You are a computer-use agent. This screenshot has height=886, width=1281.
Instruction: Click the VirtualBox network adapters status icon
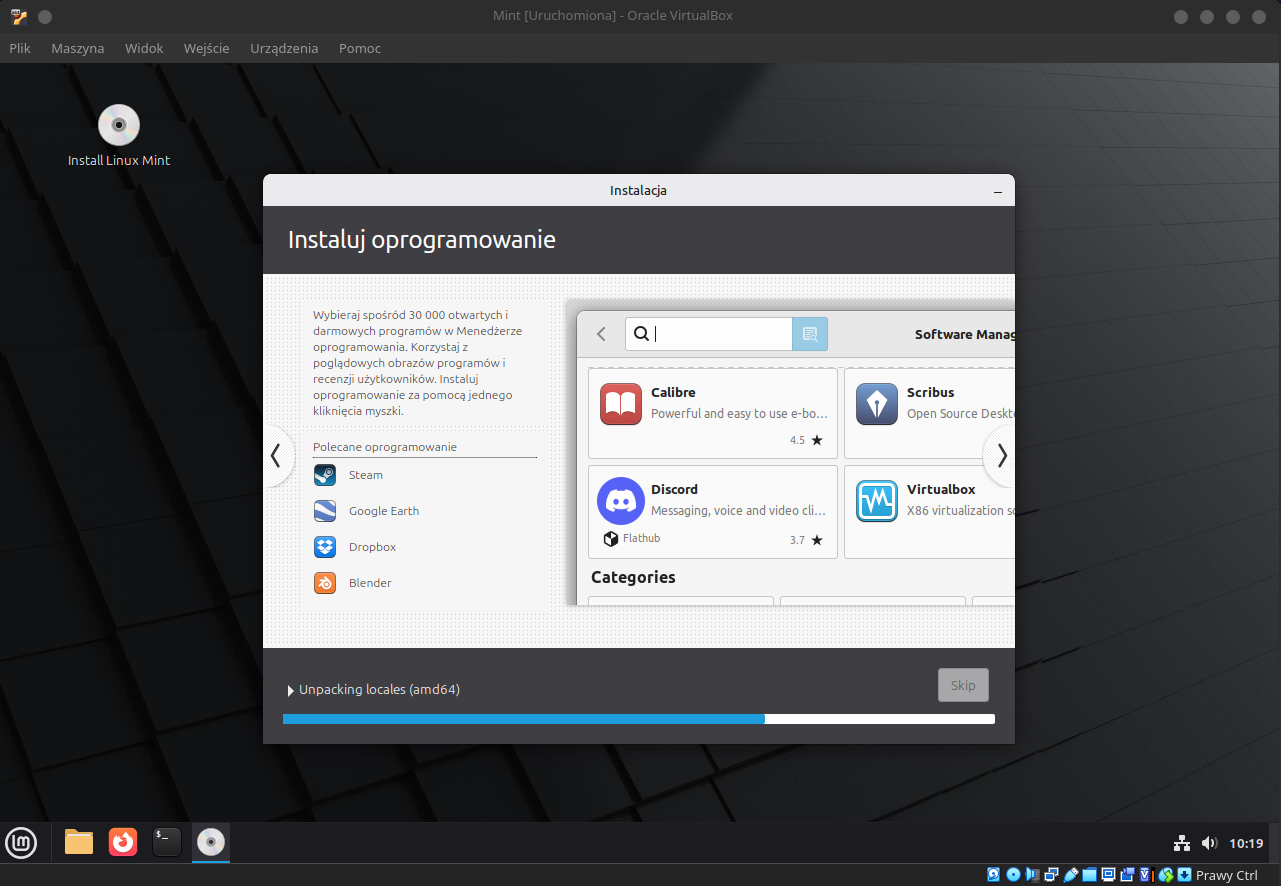click(1052, 875)
